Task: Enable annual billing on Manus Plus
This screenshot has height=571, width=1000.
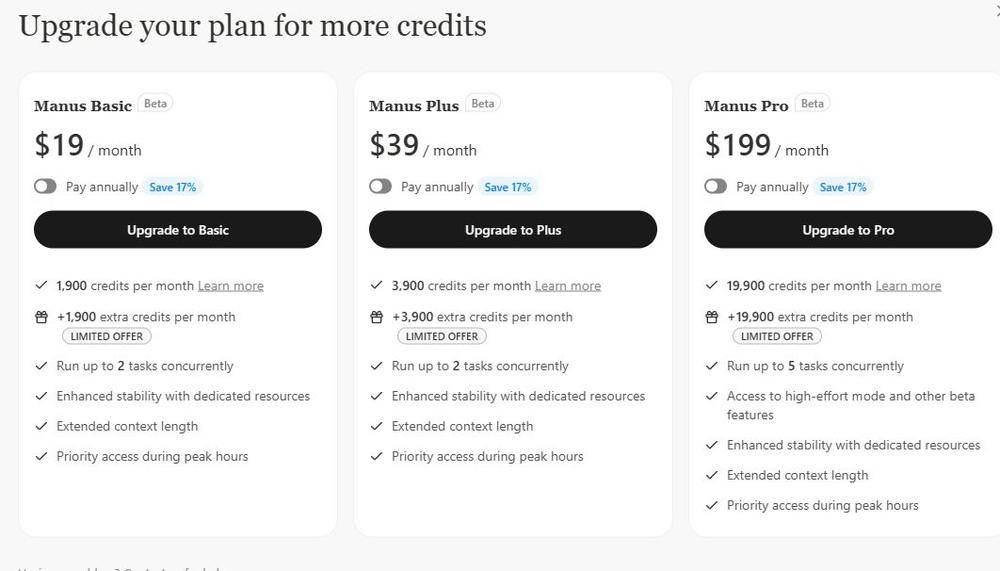Action: point(380,186)
